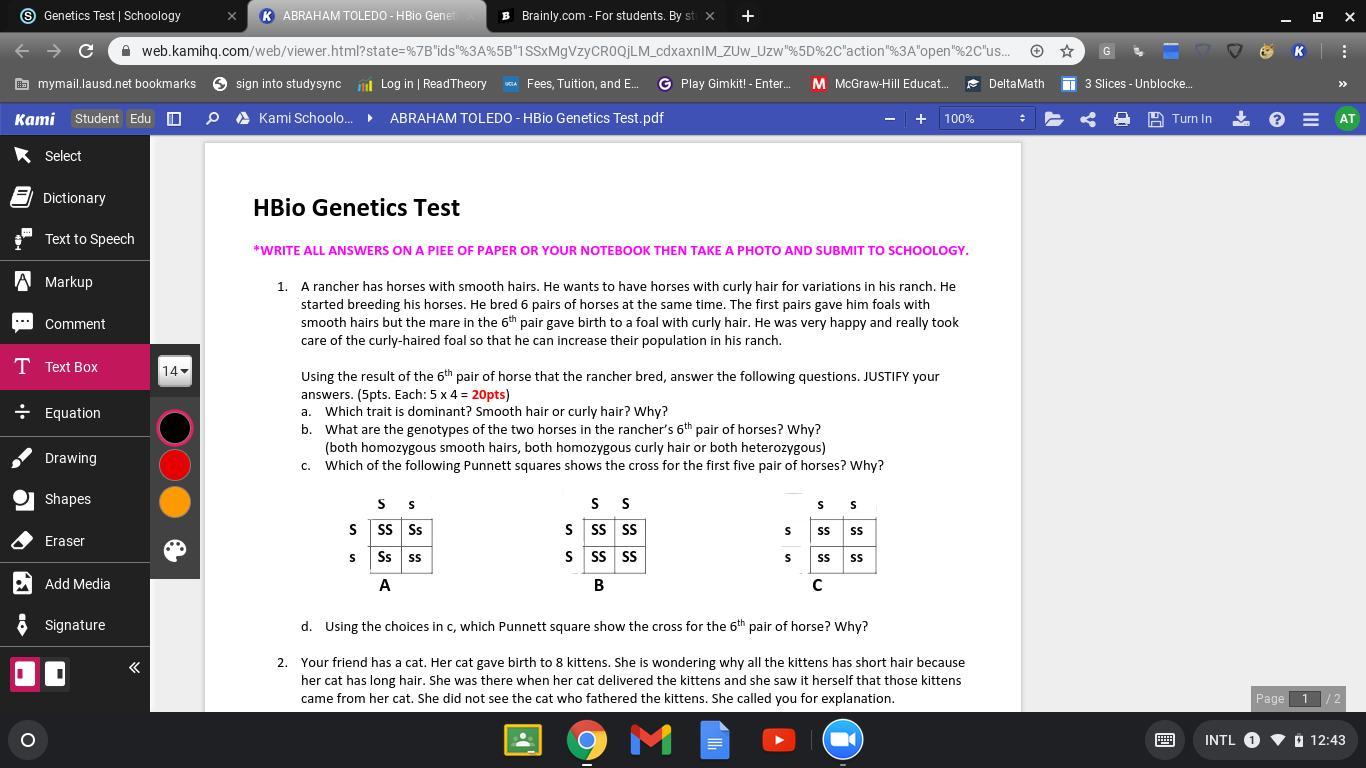Open file folder icon in Kami toolbar
The image size is (1366, 768).
1053,119
